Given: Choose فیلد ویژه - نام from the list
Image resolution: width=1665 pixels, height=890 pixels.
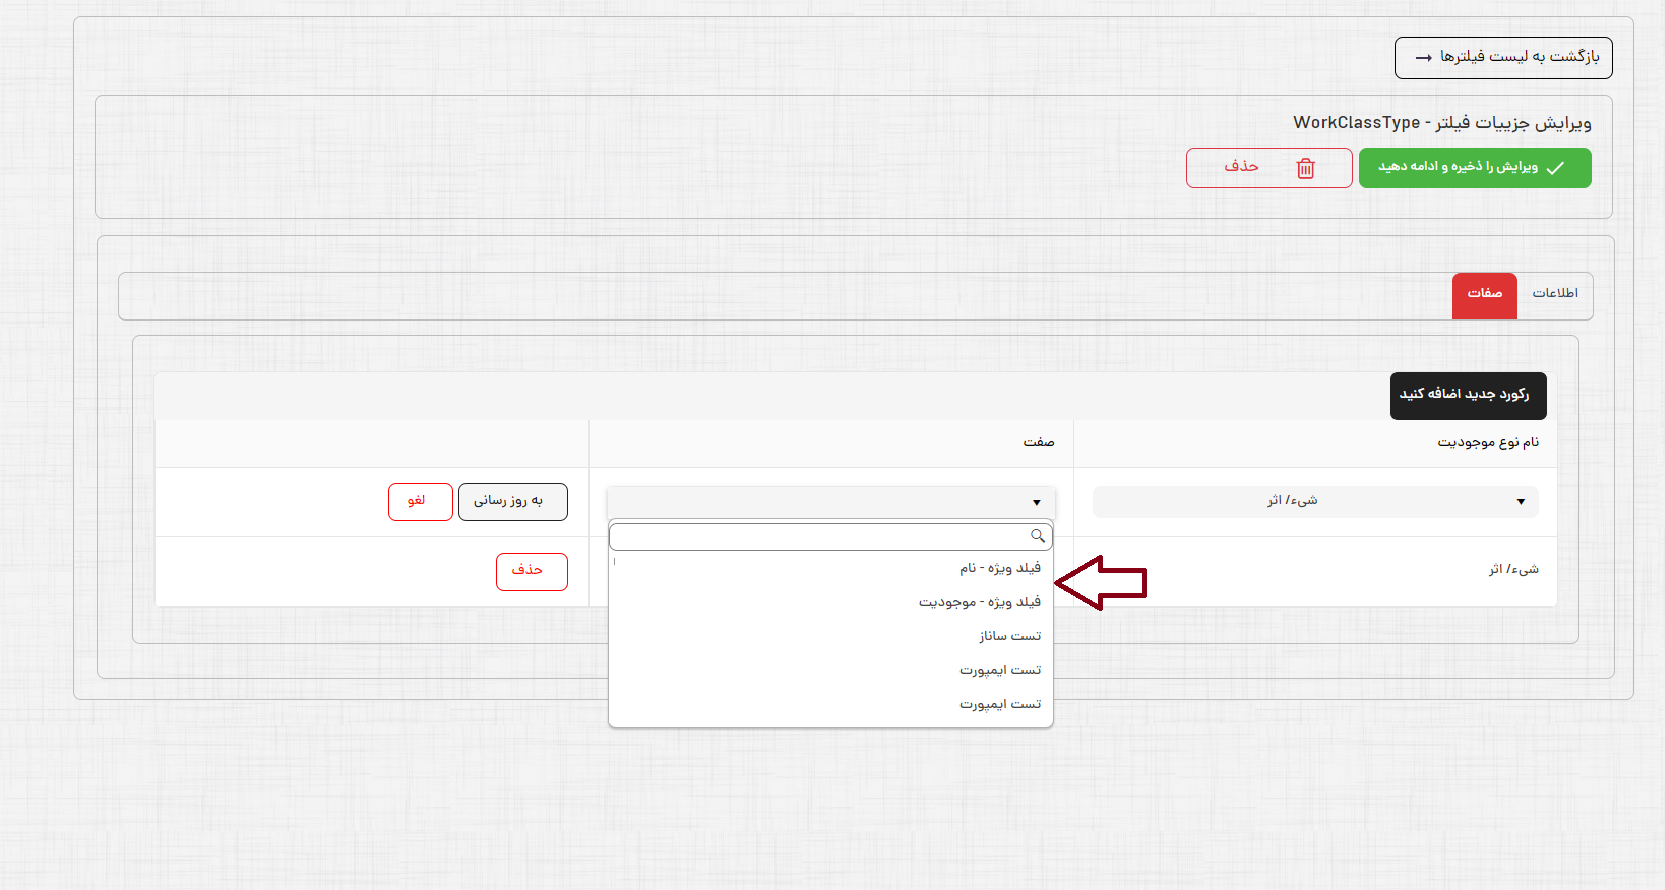Looking at the screenshot, I should [999, 568].
